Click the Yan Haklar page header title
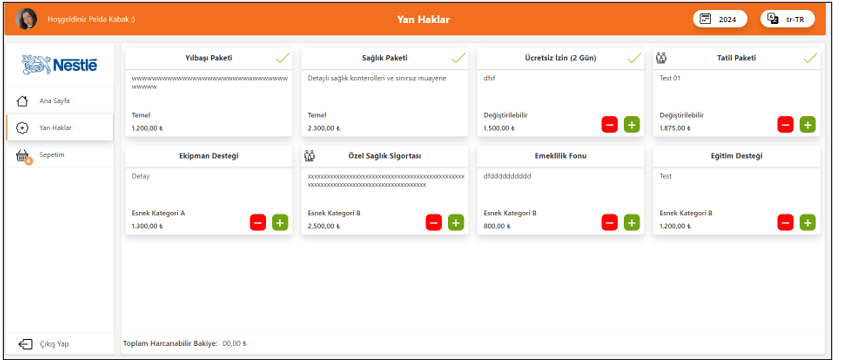 pos(423,19)
